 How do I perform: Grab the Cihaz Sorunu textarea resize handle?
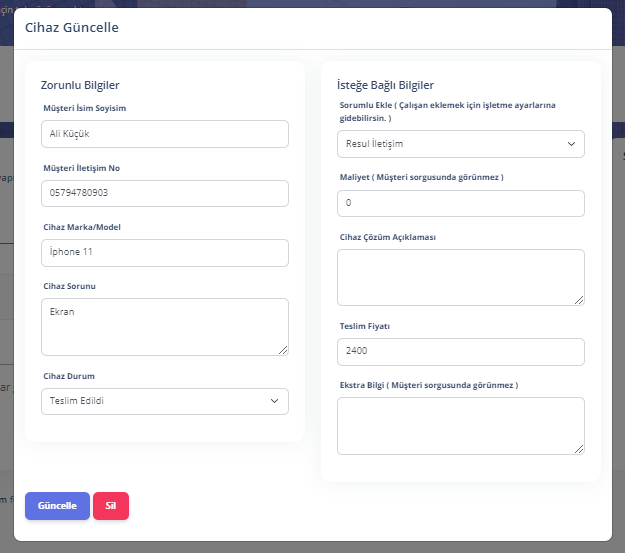coord(283,350)
